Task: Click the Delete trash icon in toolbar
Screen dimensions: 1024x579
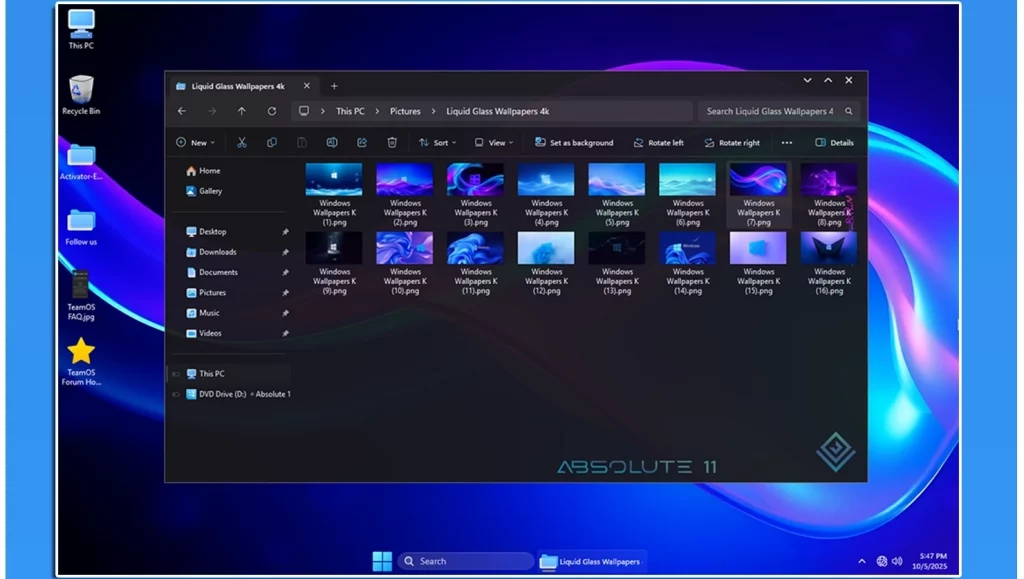Action: click(x=392, y=143)
